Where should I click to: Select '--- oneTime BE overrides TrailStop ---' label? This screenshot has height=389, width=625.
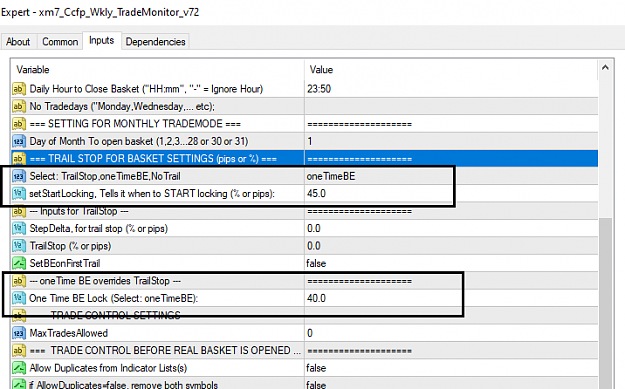point(105,281)
